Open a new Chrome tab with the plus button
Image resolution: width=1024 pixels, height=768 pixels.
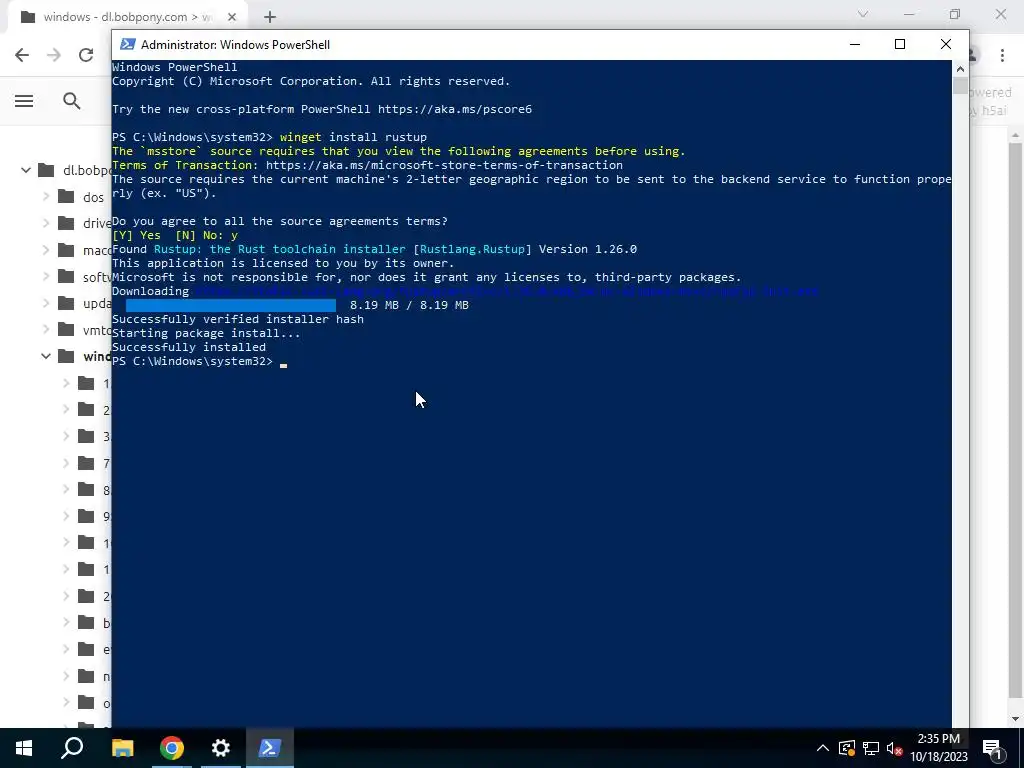pos(270,17)
